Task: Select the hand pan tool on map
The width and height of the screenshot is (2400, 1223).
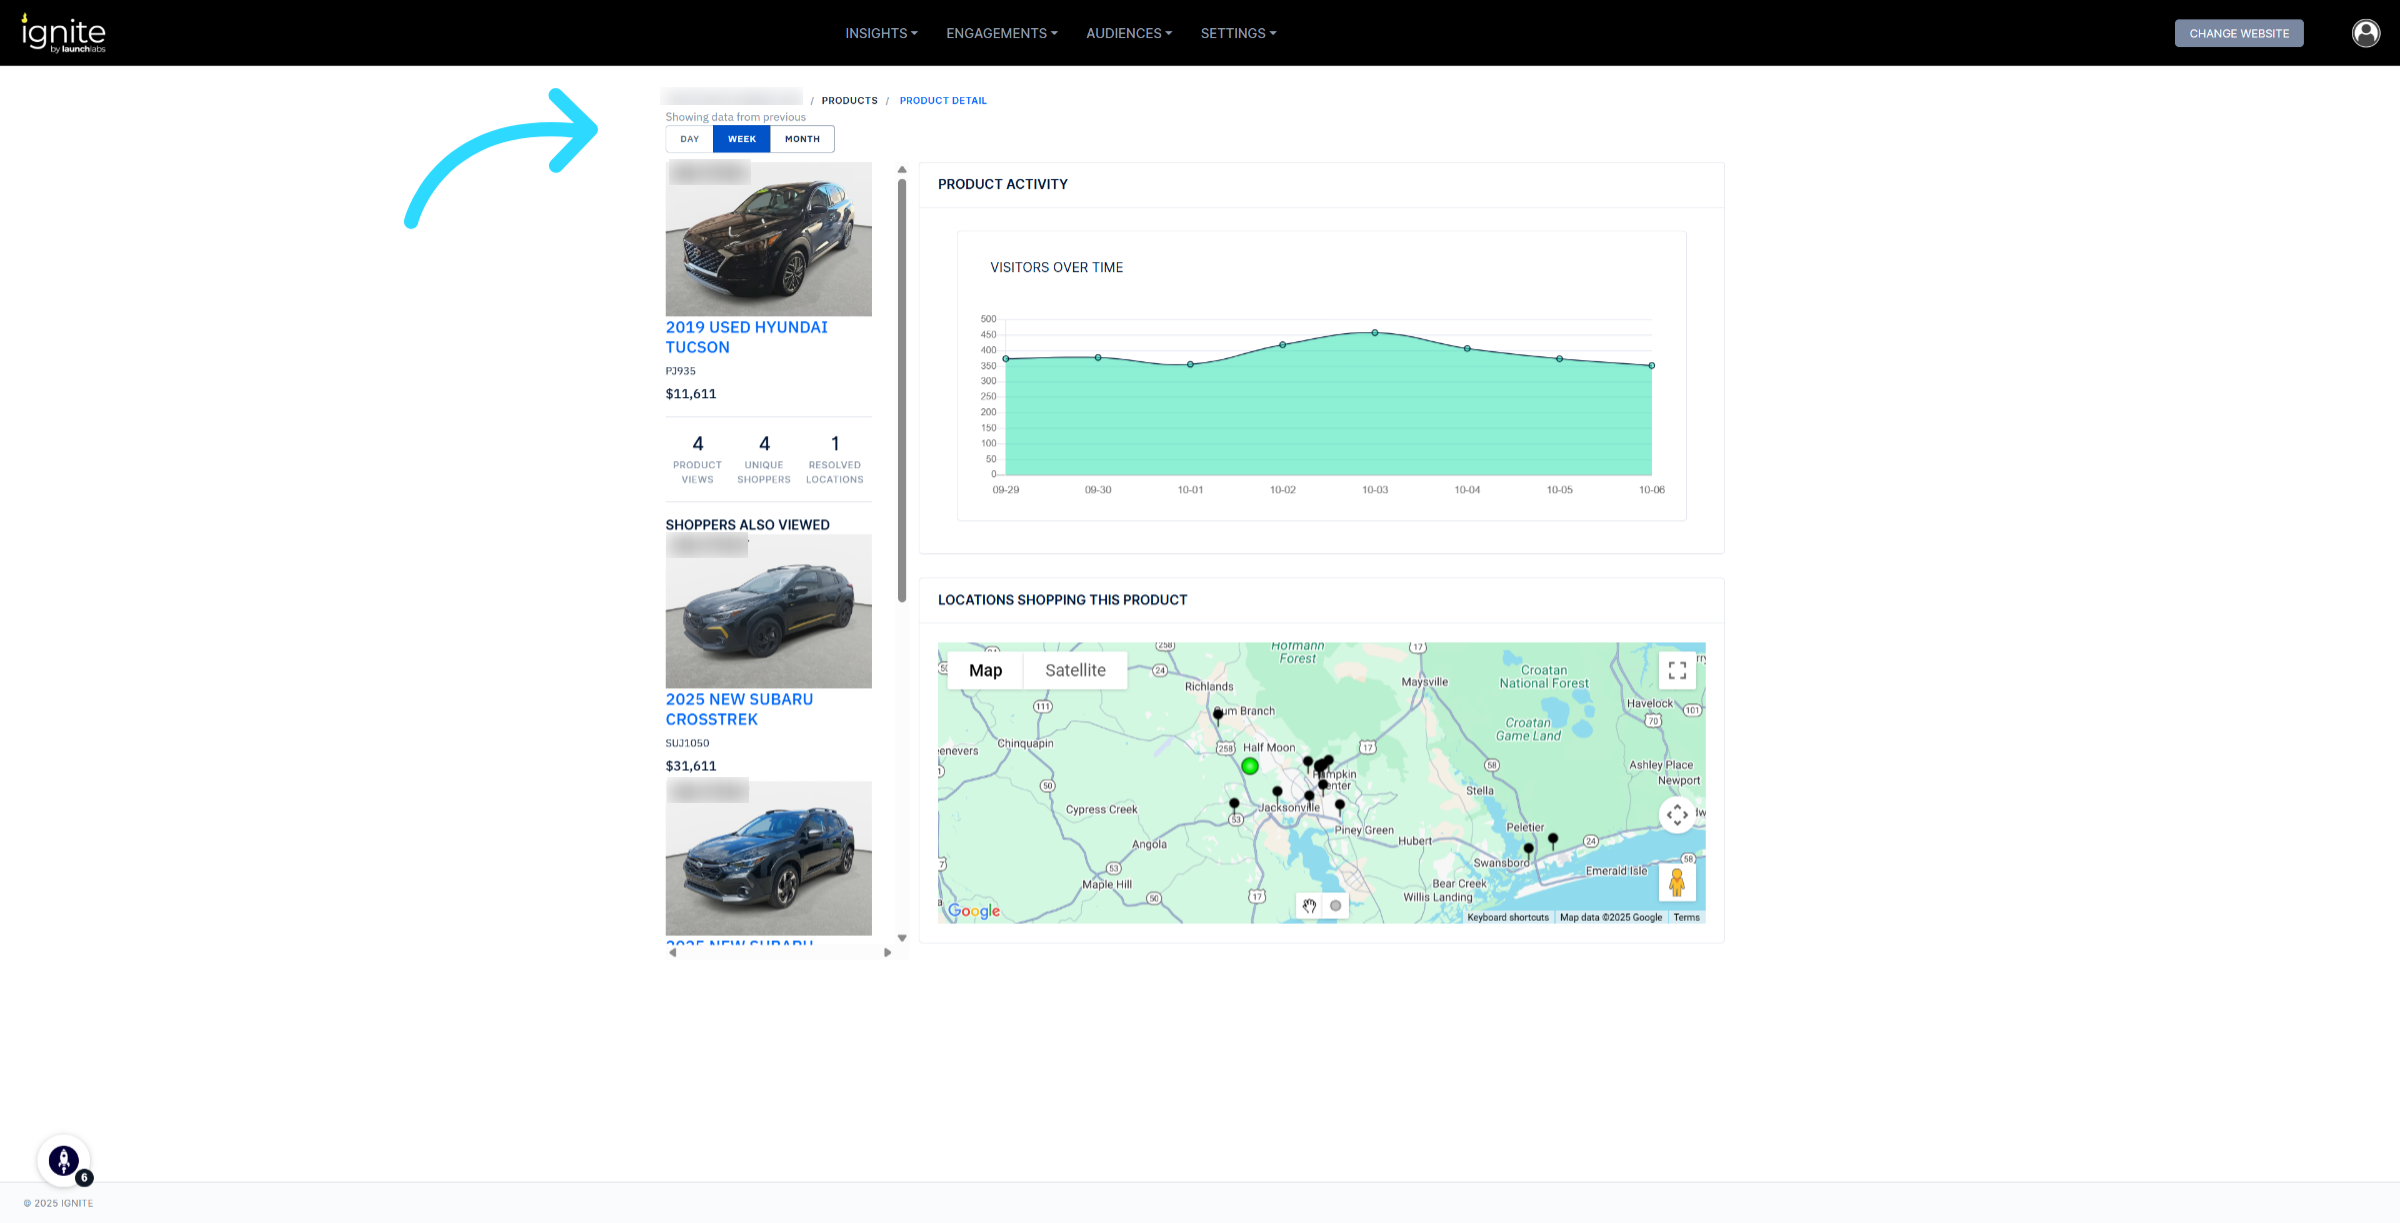Action: (x=1309, y=906)
